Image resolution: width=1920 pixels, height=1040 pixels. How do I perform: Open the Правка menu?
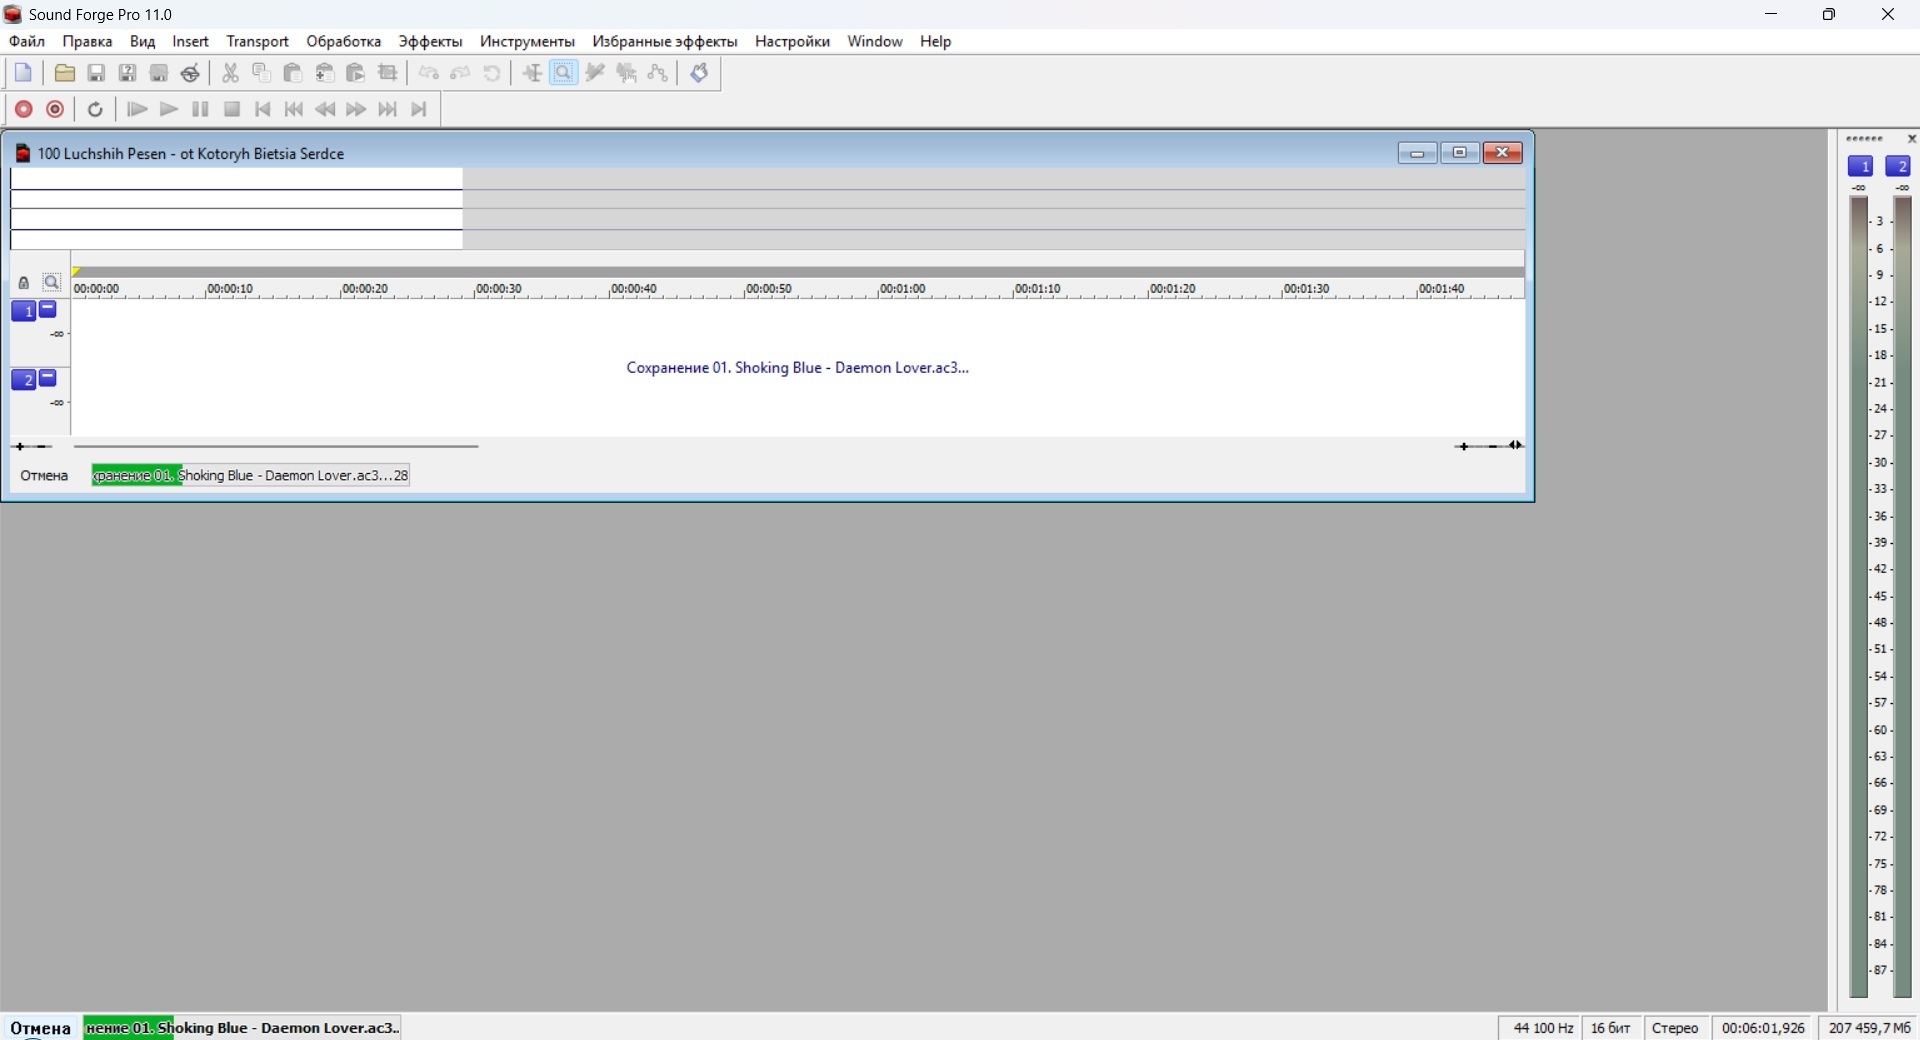pos(87,41)
